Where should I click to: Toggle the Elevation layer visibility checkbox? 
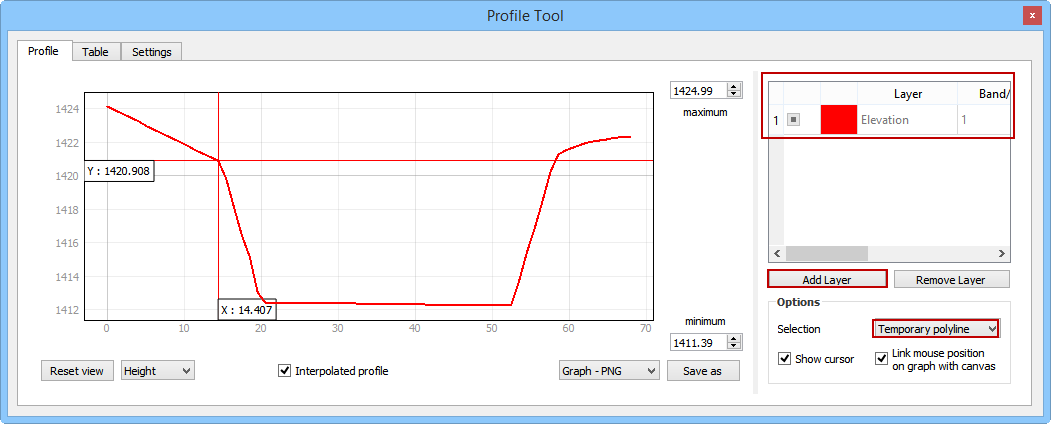click(793, 120)
